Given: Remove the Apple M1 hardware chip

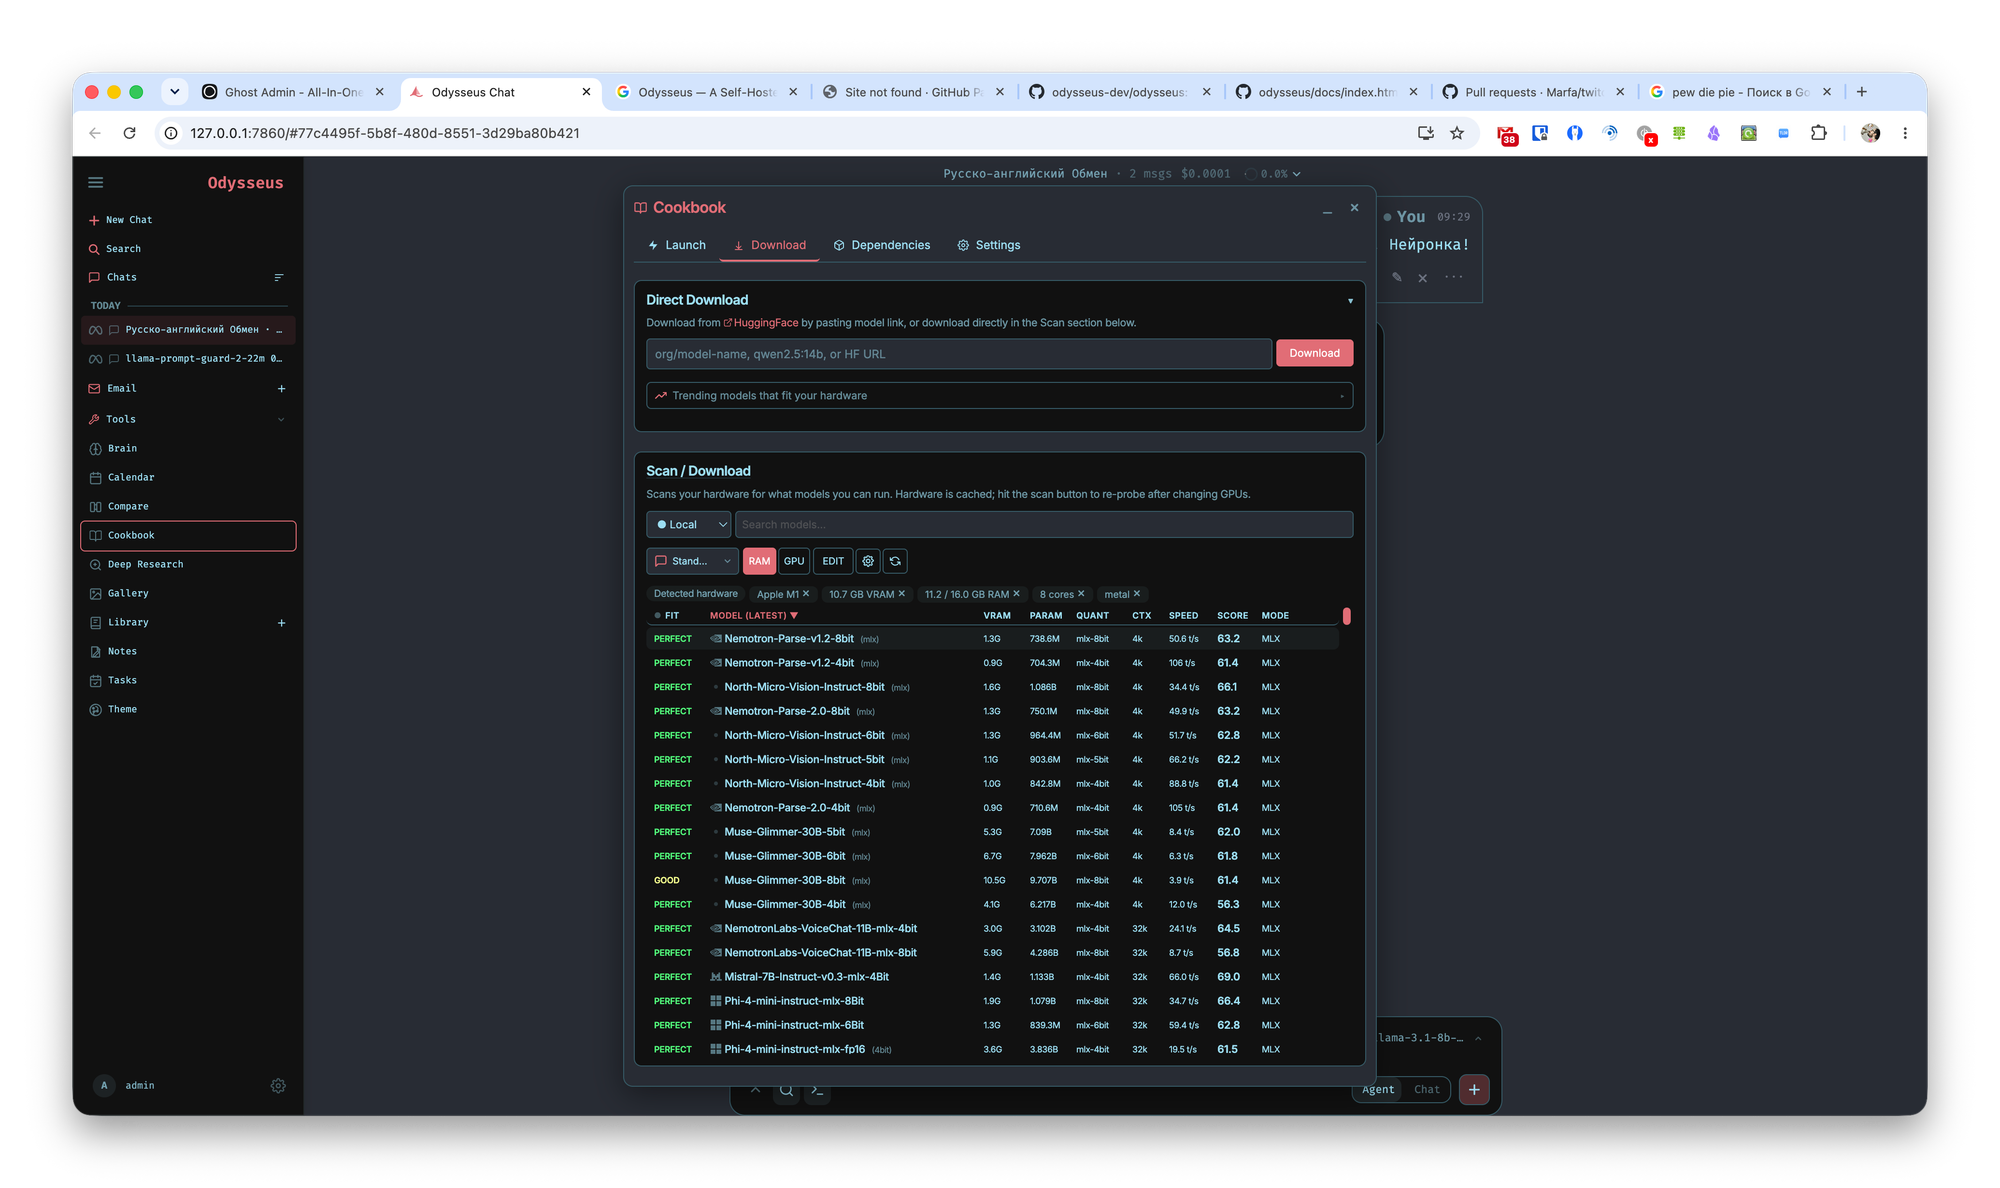Looking at the screenshot, I should tap(806, 594).
